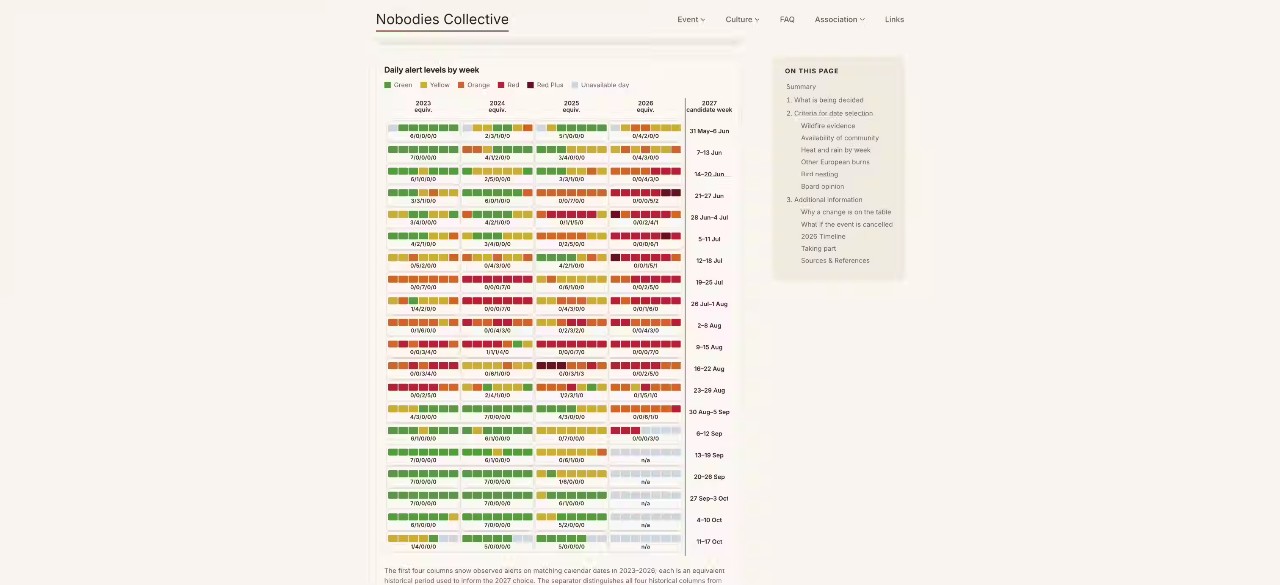1280x585 pixels.
Task: Open 'What if the event is cancelled'
Action: (847, 224)
